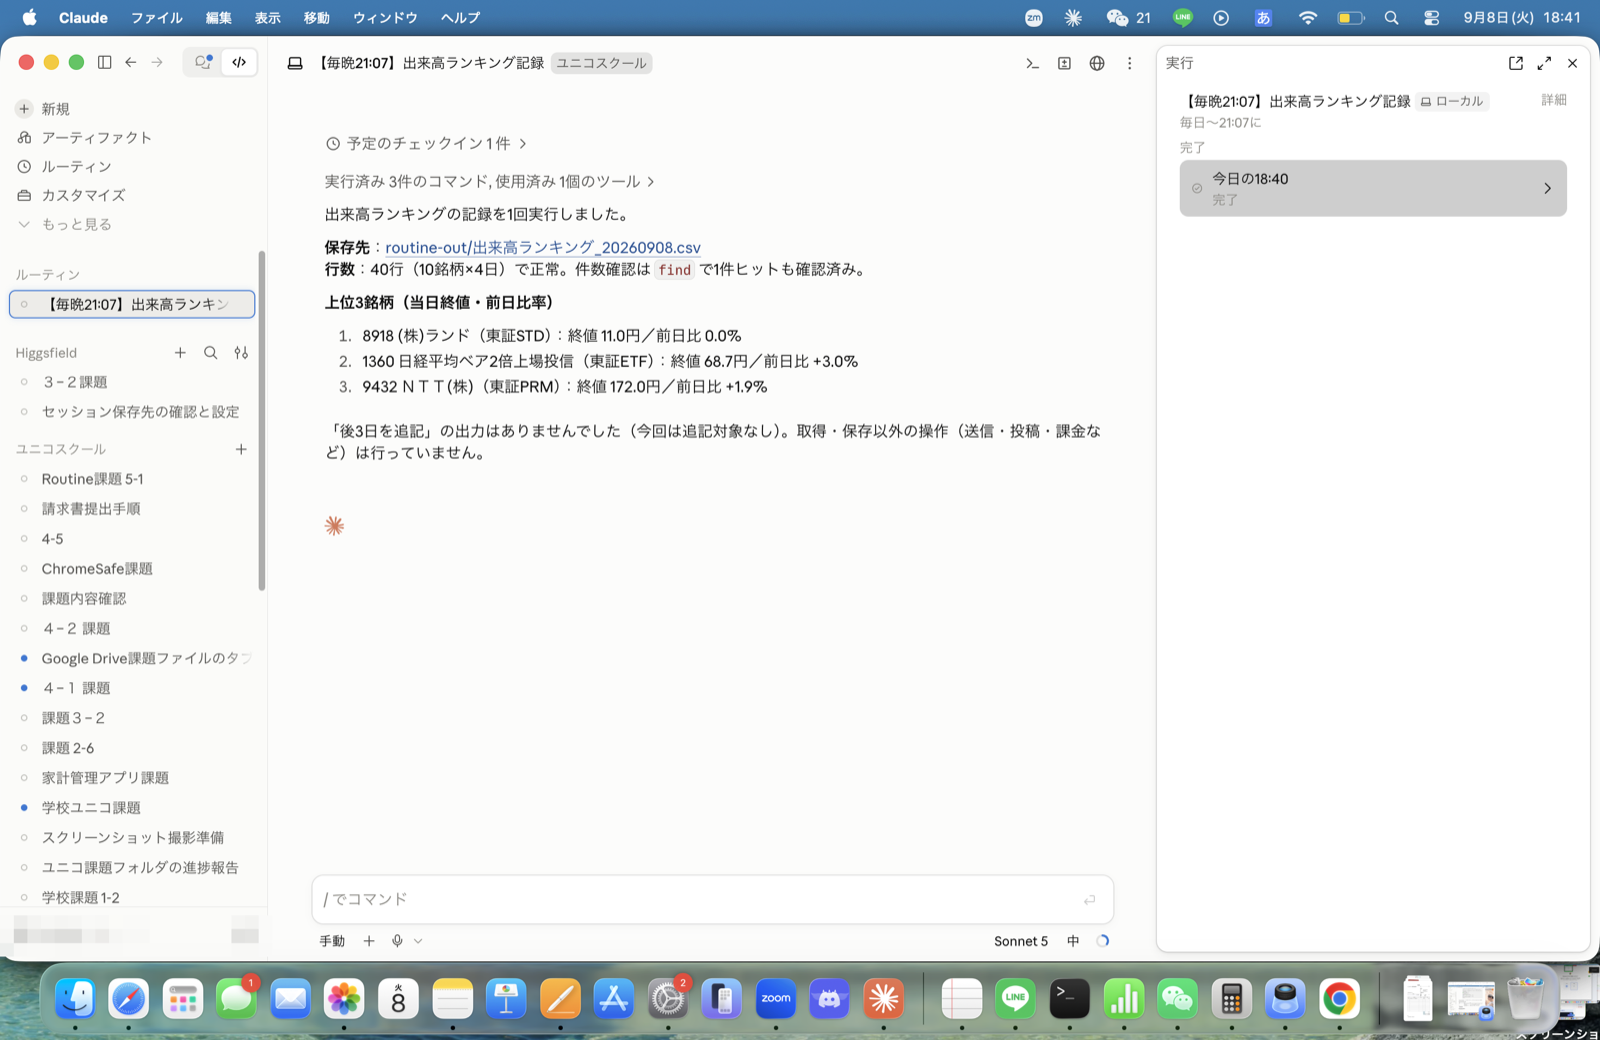1600x1040 pixels.
Task: Launch Finder from the Dock
Action: [x=75, y=998]
